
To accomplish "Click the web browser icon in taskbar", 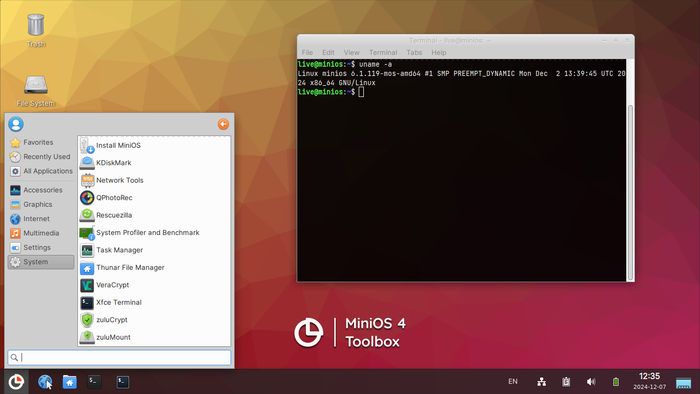I will coord(45,382).
